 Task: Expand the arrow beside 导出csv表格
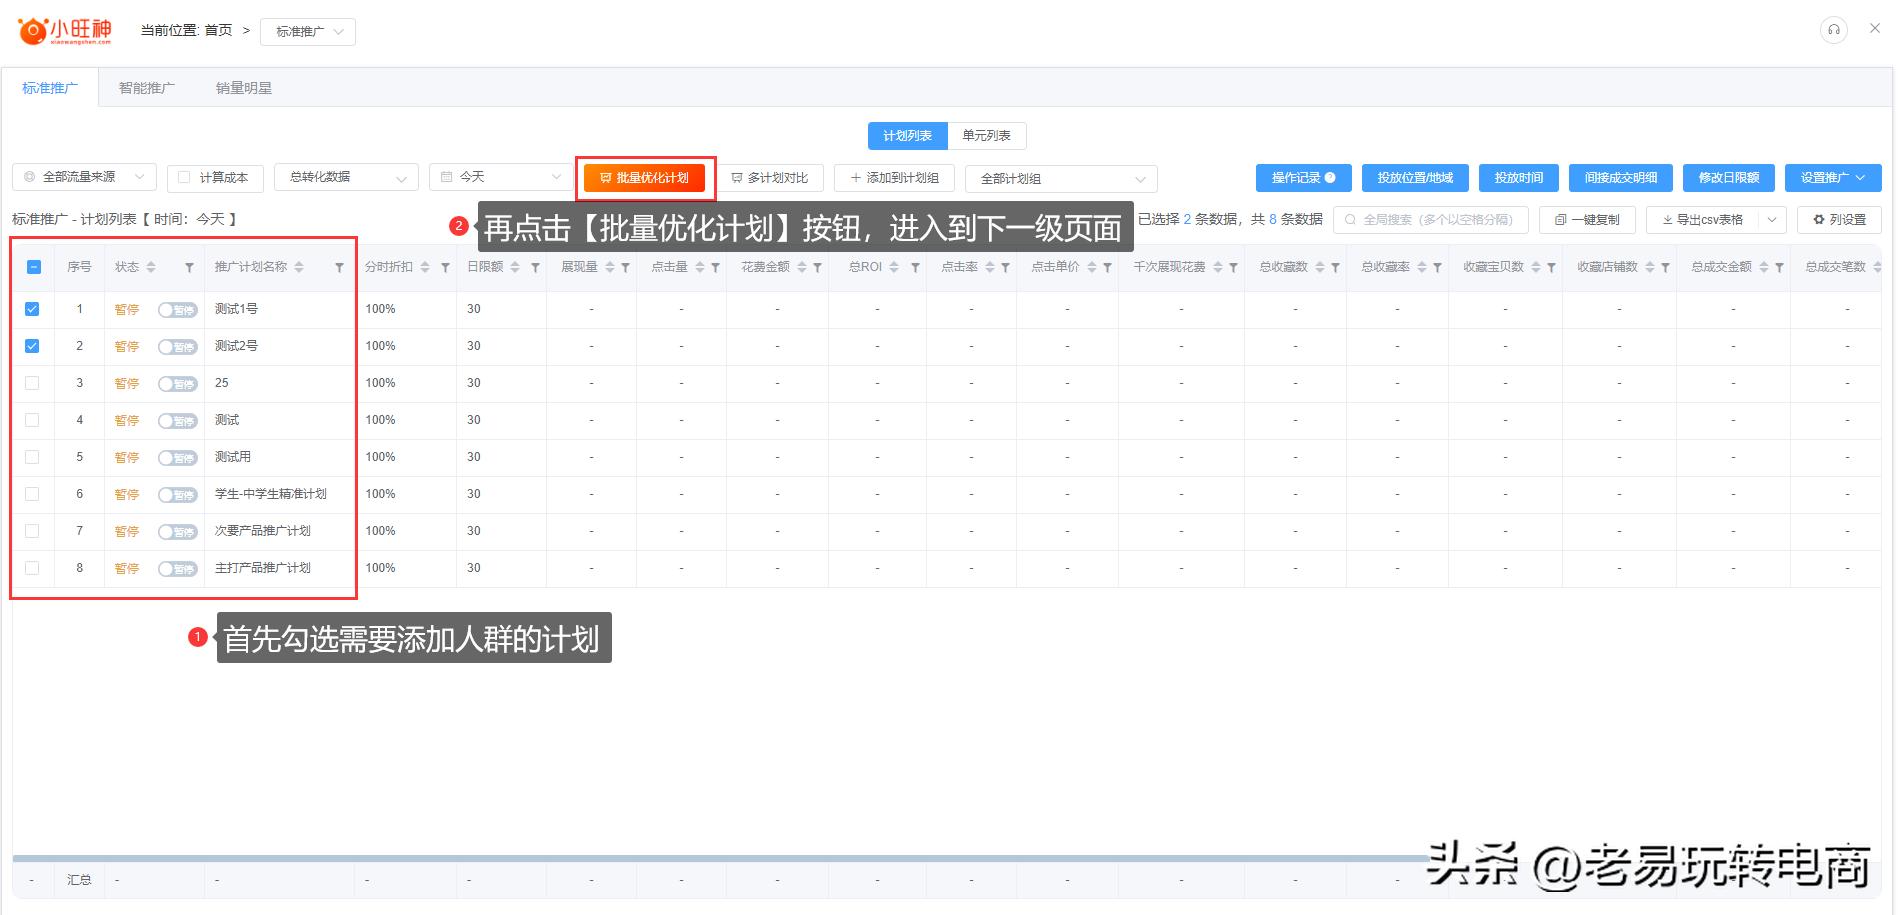[1772, 220]
